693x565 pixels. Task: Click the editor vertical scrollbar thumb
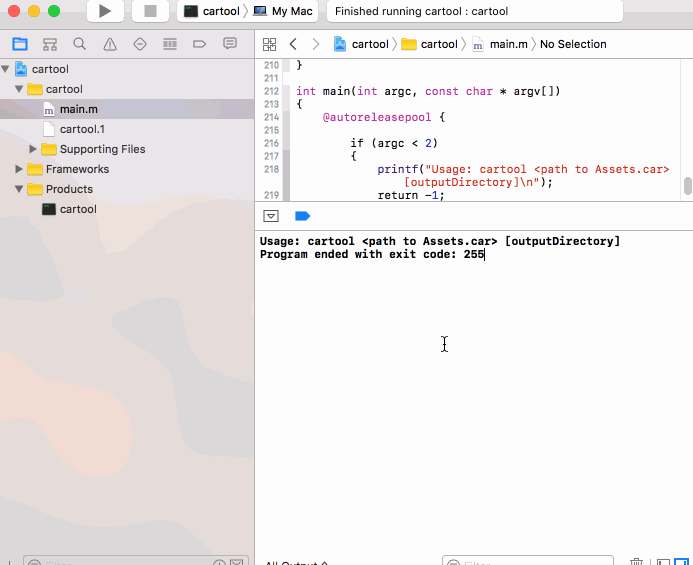[x=687, y=186]
